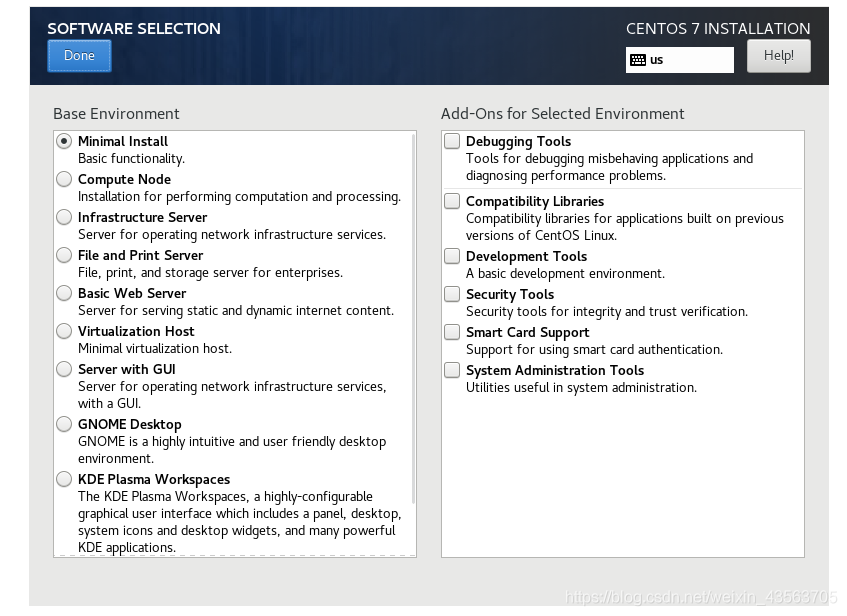Viewport: 847px width, 616px height.
Task: Check the Smart Card Support box
Action: point(452,332)
